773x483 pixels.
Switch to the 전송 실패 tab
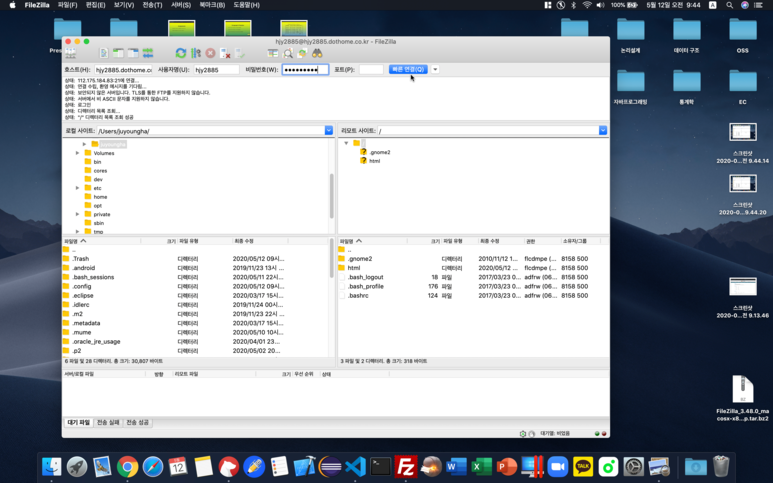tap(108, 422)
